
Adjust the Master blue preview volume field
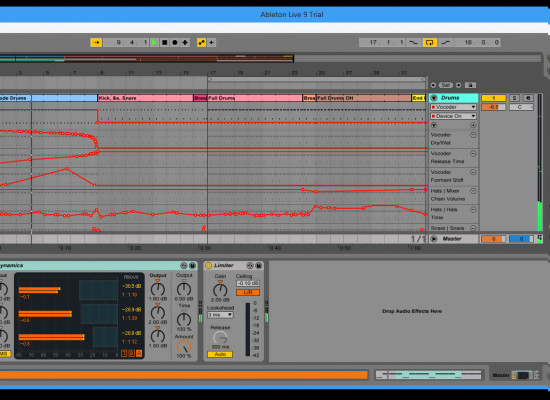click(x=521, y=239)
